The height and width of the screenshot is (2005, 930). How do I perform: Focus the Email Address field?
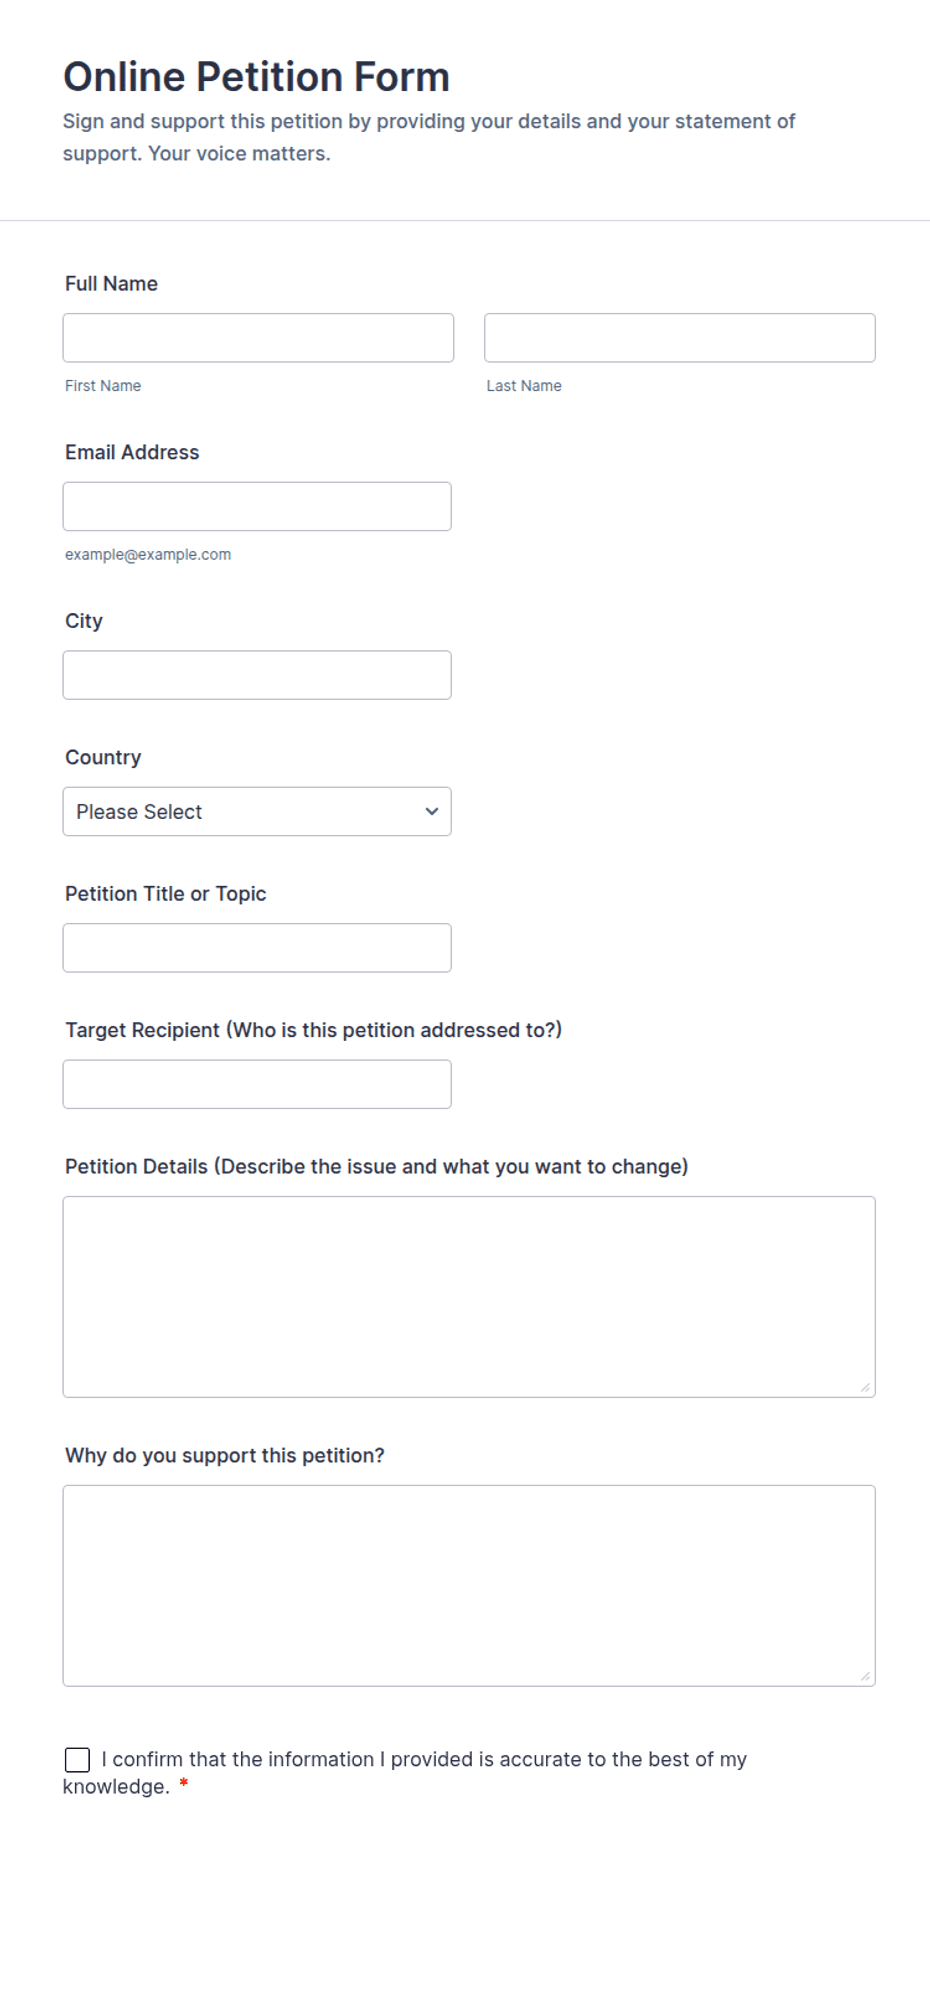click(257, 507)
